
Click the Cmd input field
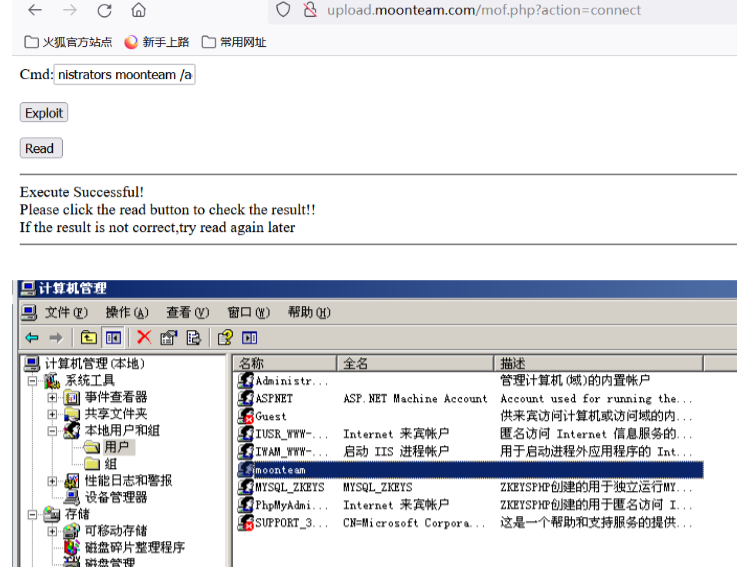[x=124, y=75]
